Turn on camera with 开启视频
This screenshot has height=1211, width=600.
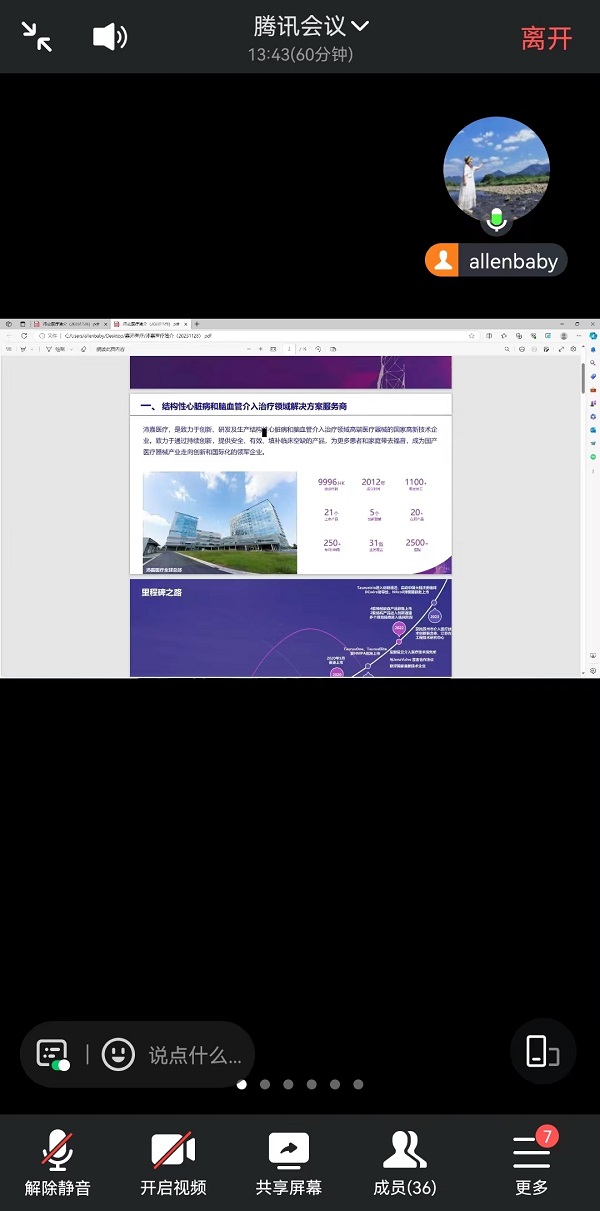coord(173,1162)
